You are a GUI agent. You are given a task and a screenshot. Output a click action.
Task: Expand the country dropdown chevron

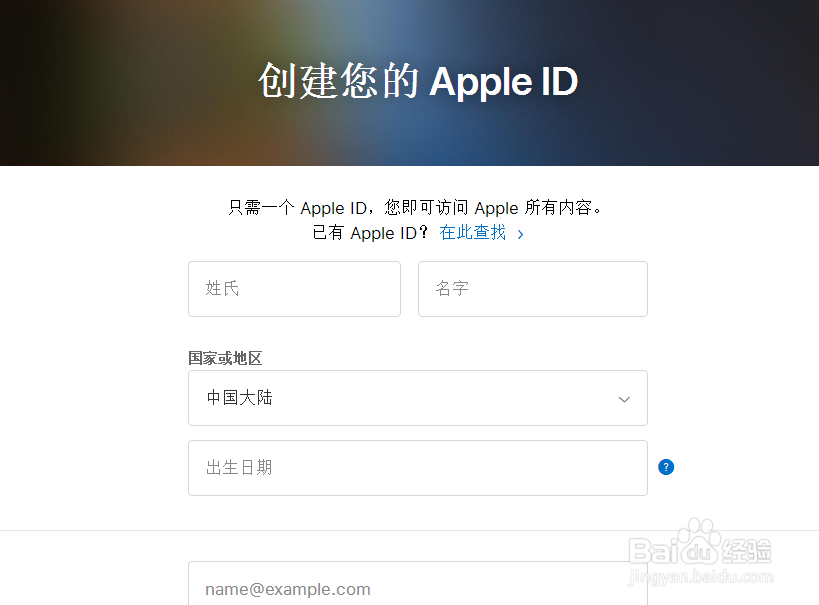[624, 400]
